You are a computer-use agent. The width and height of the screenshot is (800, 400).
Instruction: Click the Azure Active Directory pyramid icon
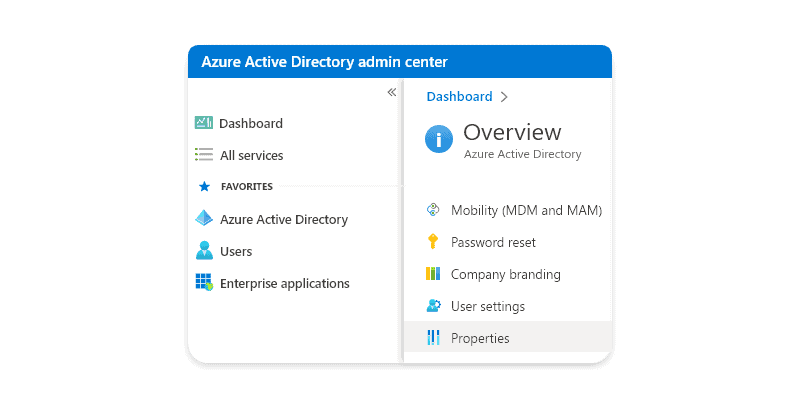click(x=204, y=218)
